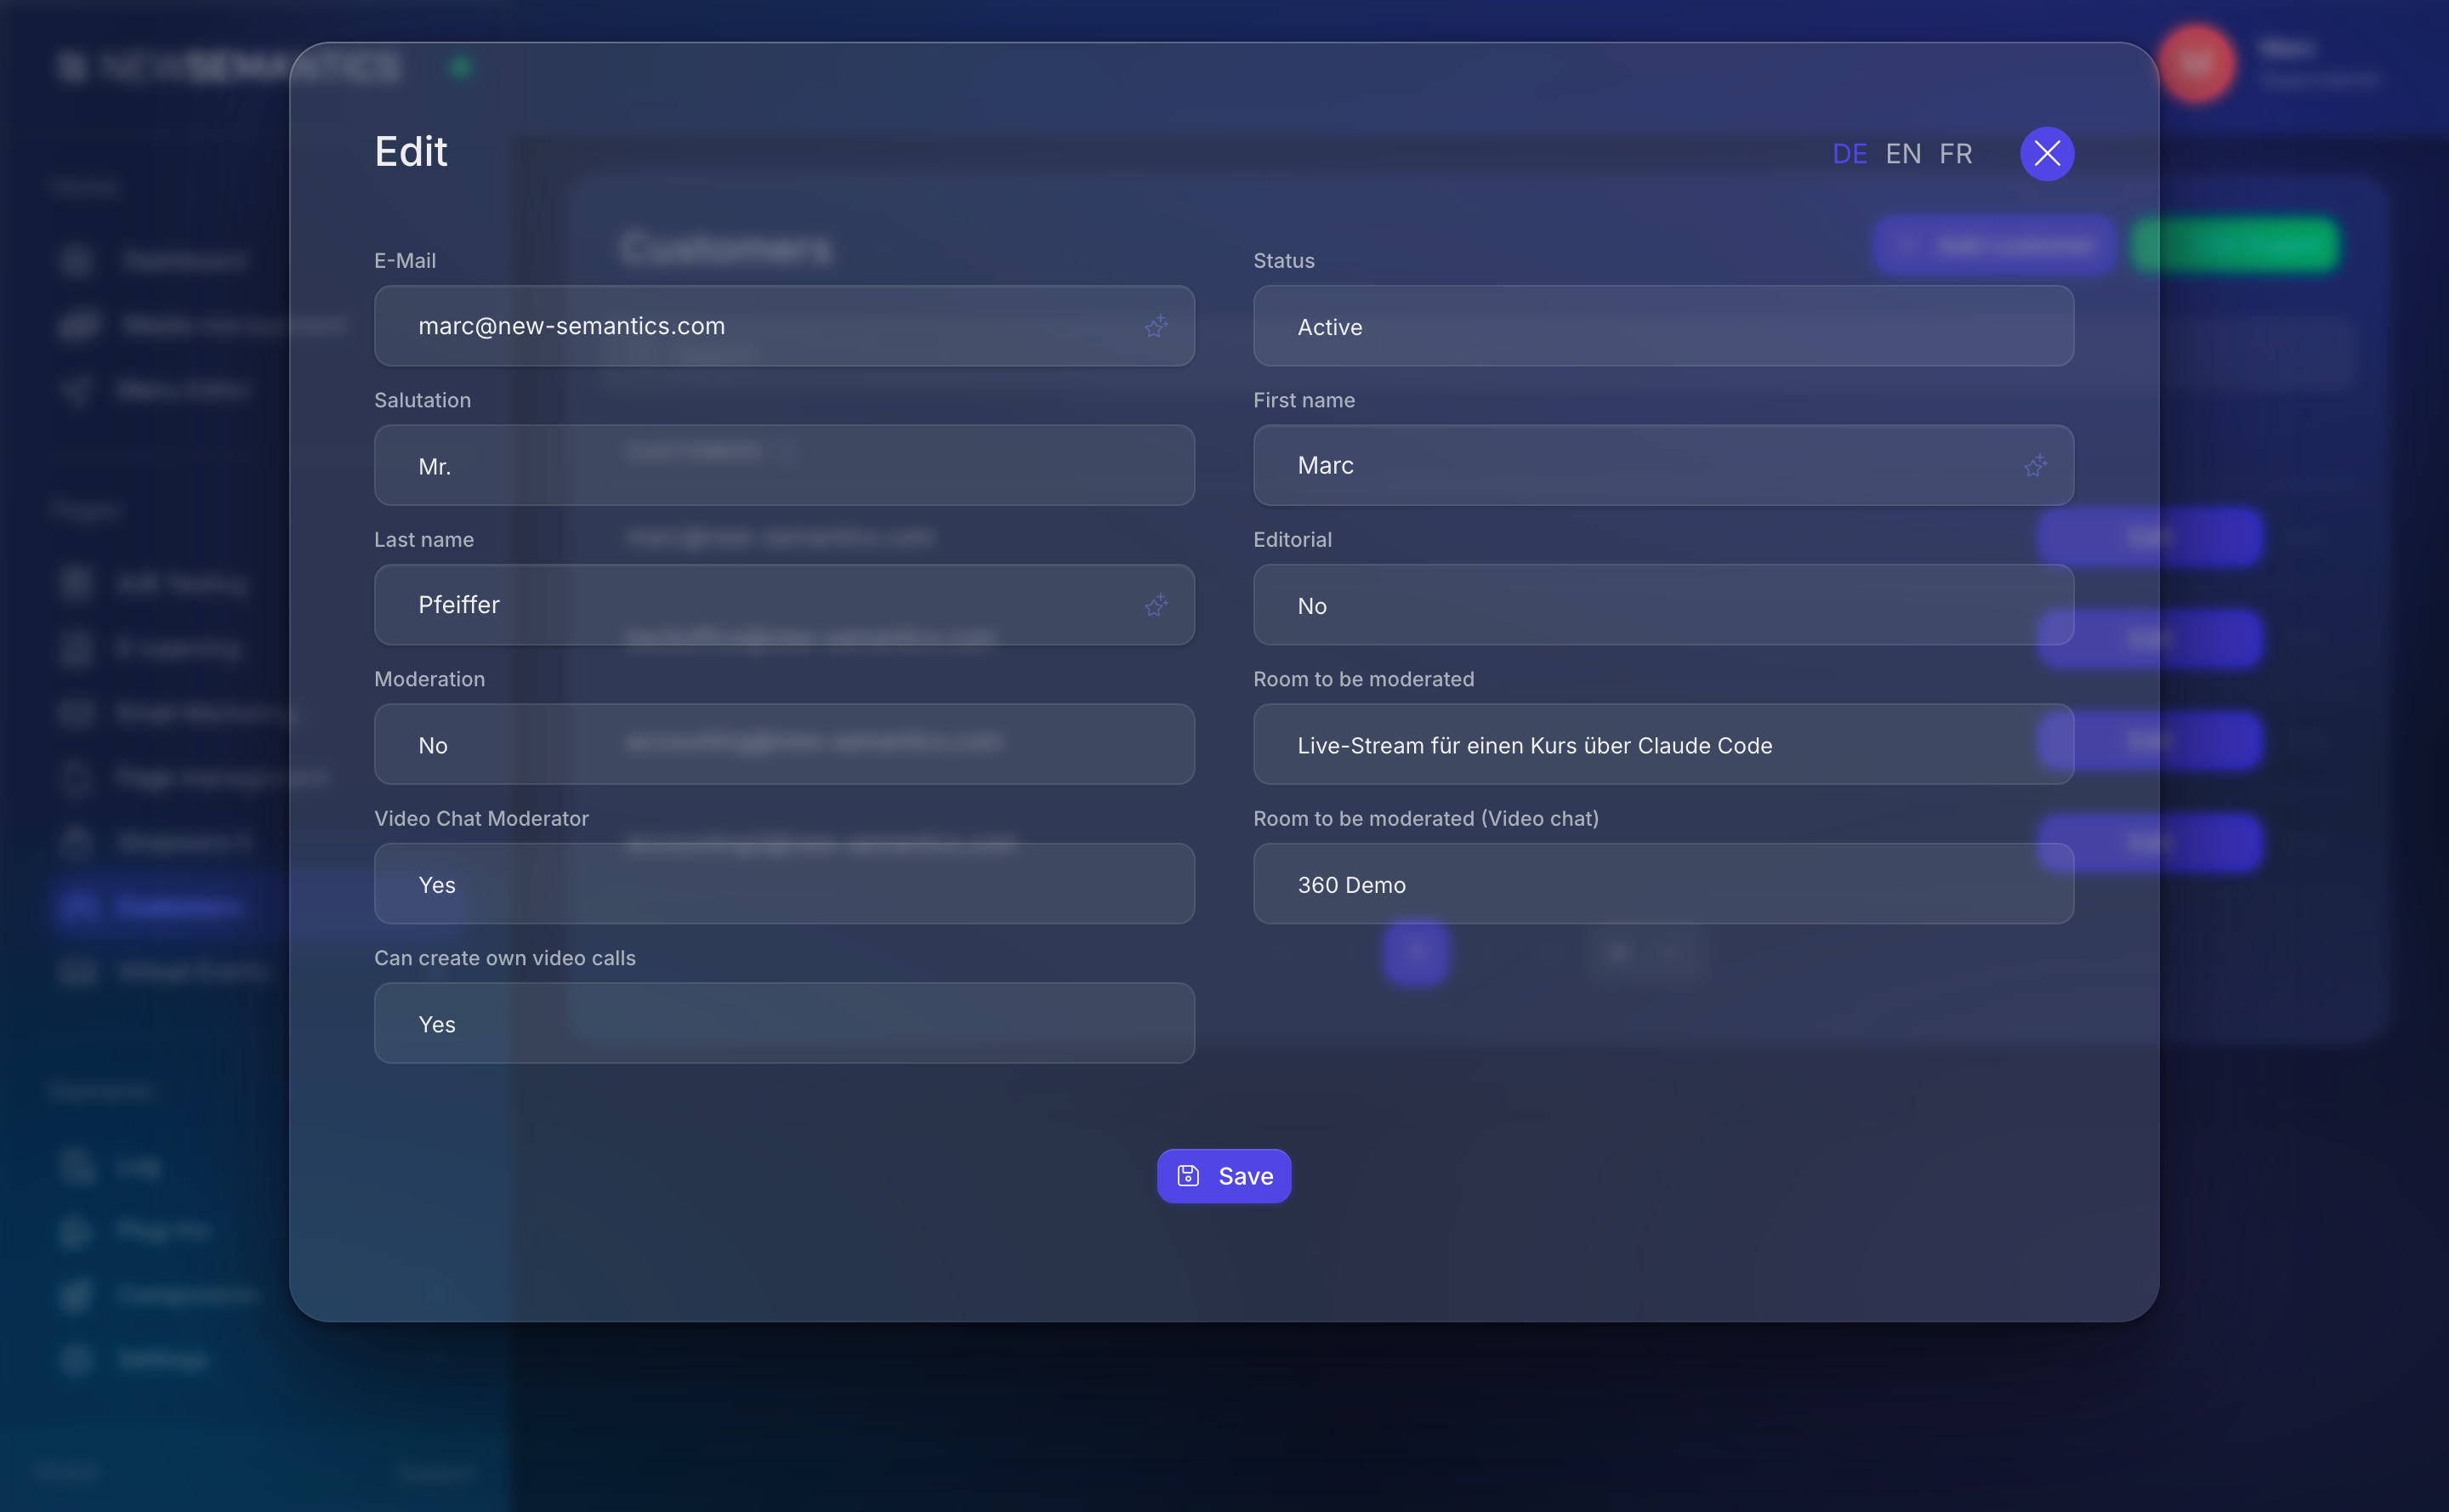Click the Room to be moderated label
This screenshot has height=1512, width=2449.
[1363, 679]
